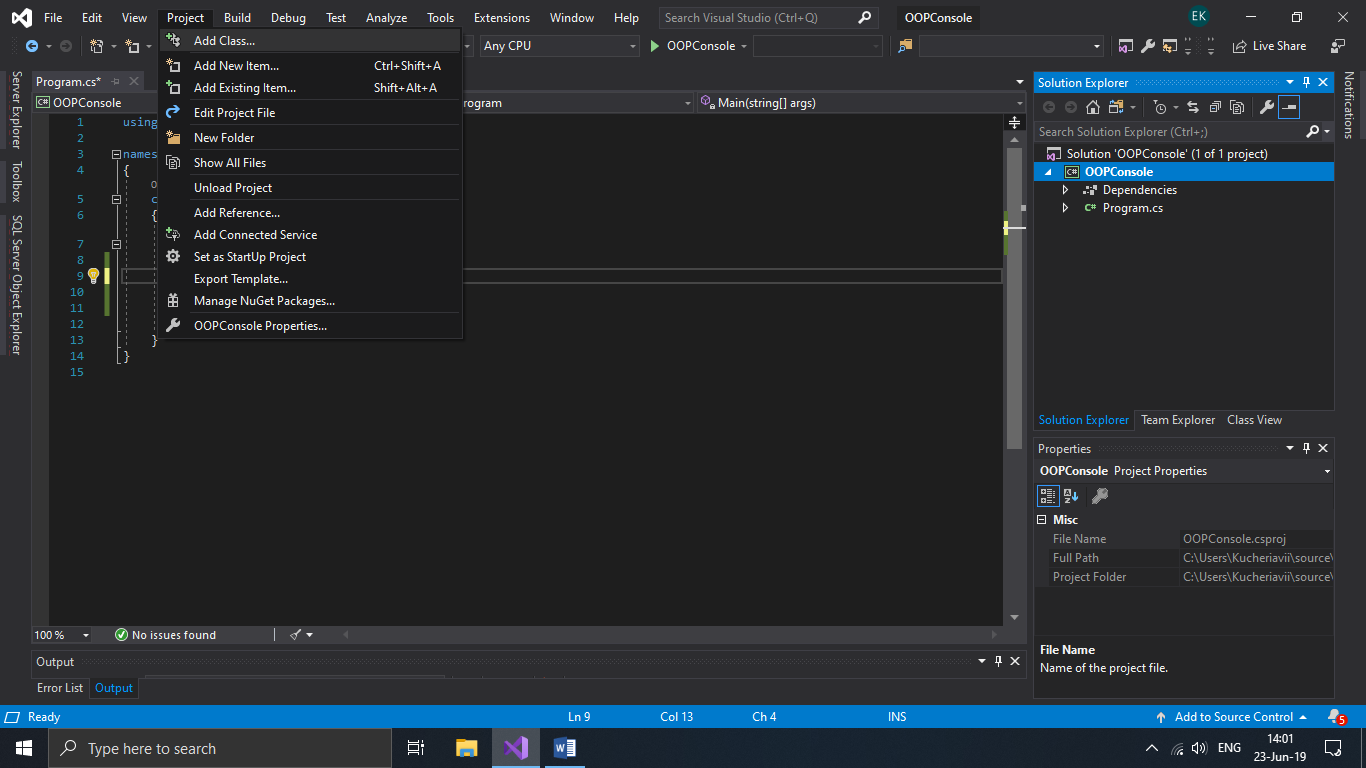1366x768 pixels.
Task: Toggle Preview Selected Items in Solution Explorer
Action: click(x=1288, y=107)
